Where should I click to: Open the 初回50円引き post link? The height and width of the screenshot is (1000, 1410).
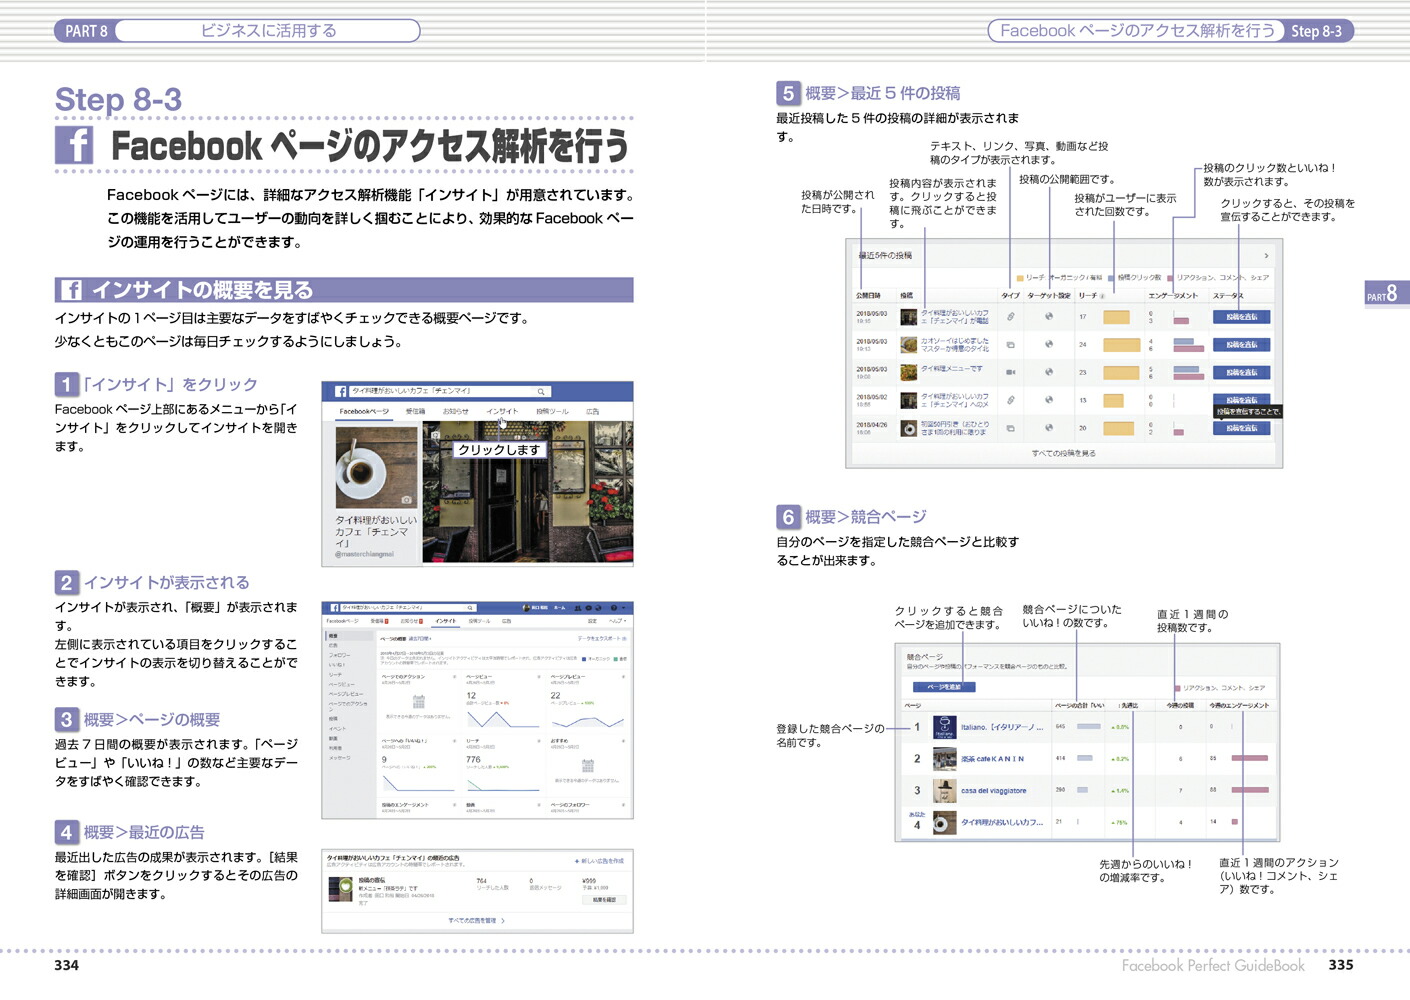point(955,428)
